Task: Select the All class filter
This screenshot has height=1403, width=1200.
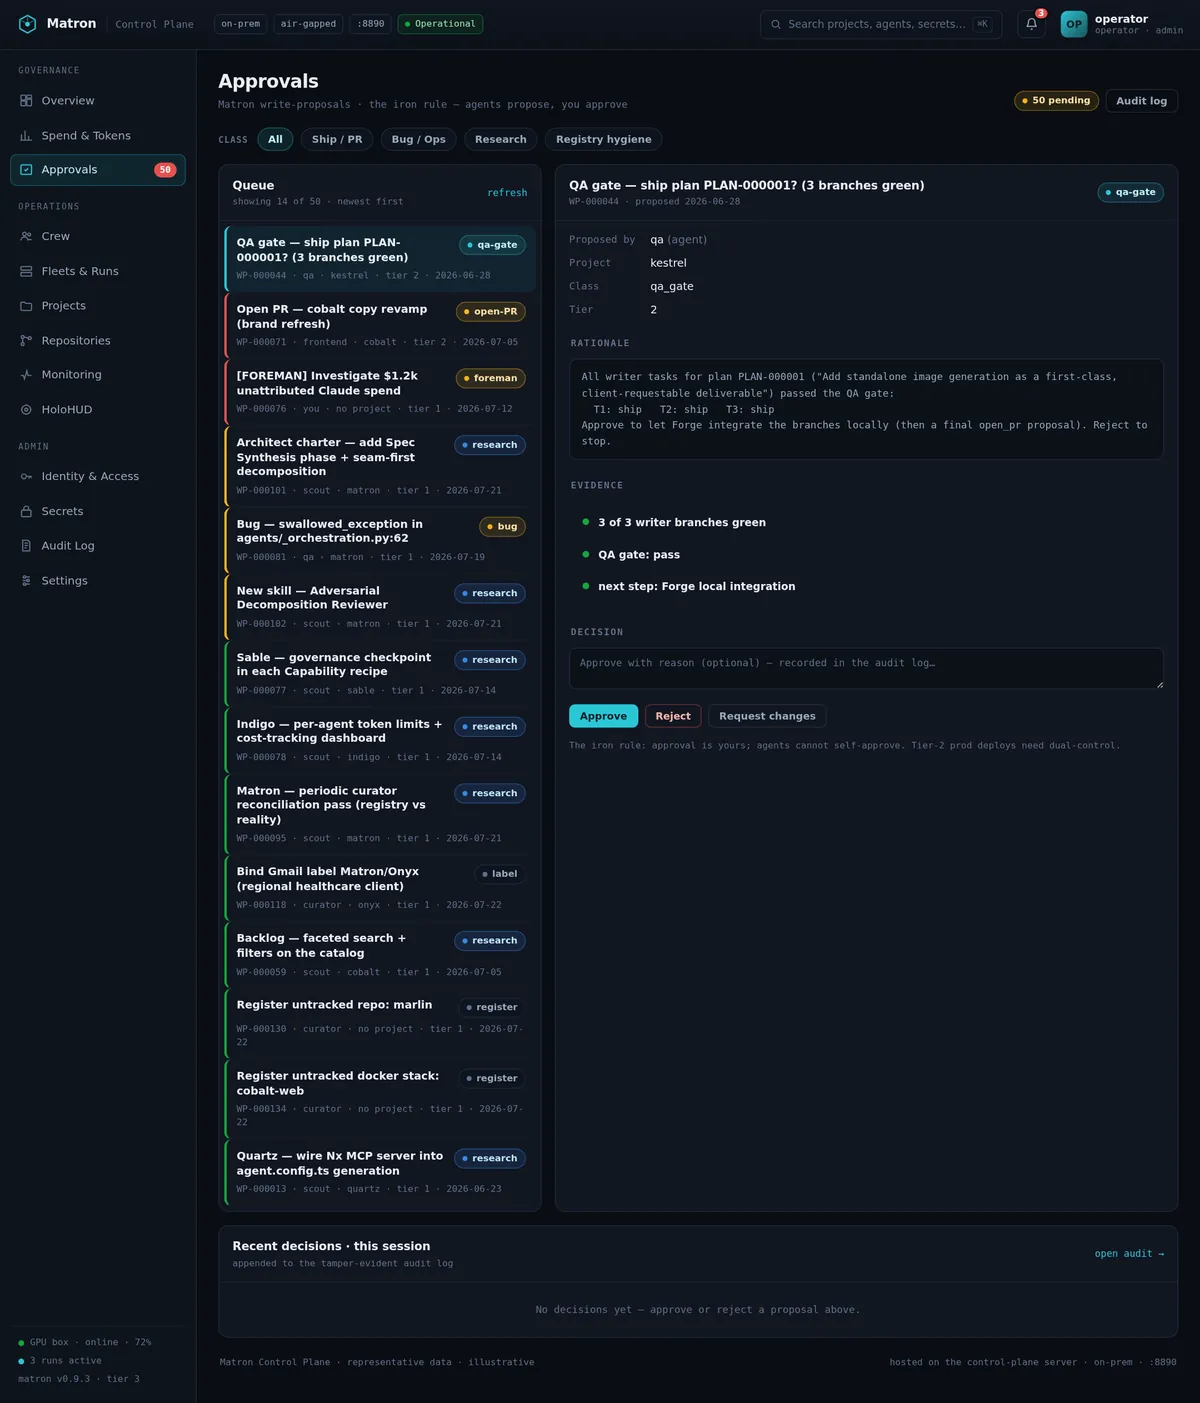Action: click(x=275, y=139)
